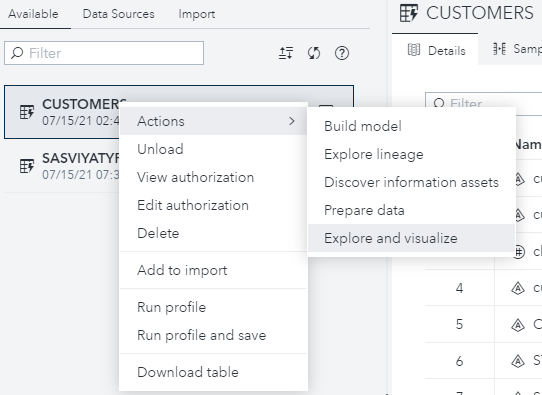Select Prepare data in the submenu

(412, 210)
